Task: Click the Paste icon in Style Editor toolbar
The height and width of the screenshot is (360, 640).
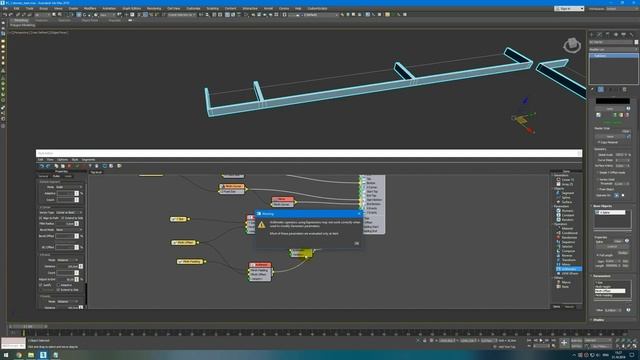Action: point(62,166)
